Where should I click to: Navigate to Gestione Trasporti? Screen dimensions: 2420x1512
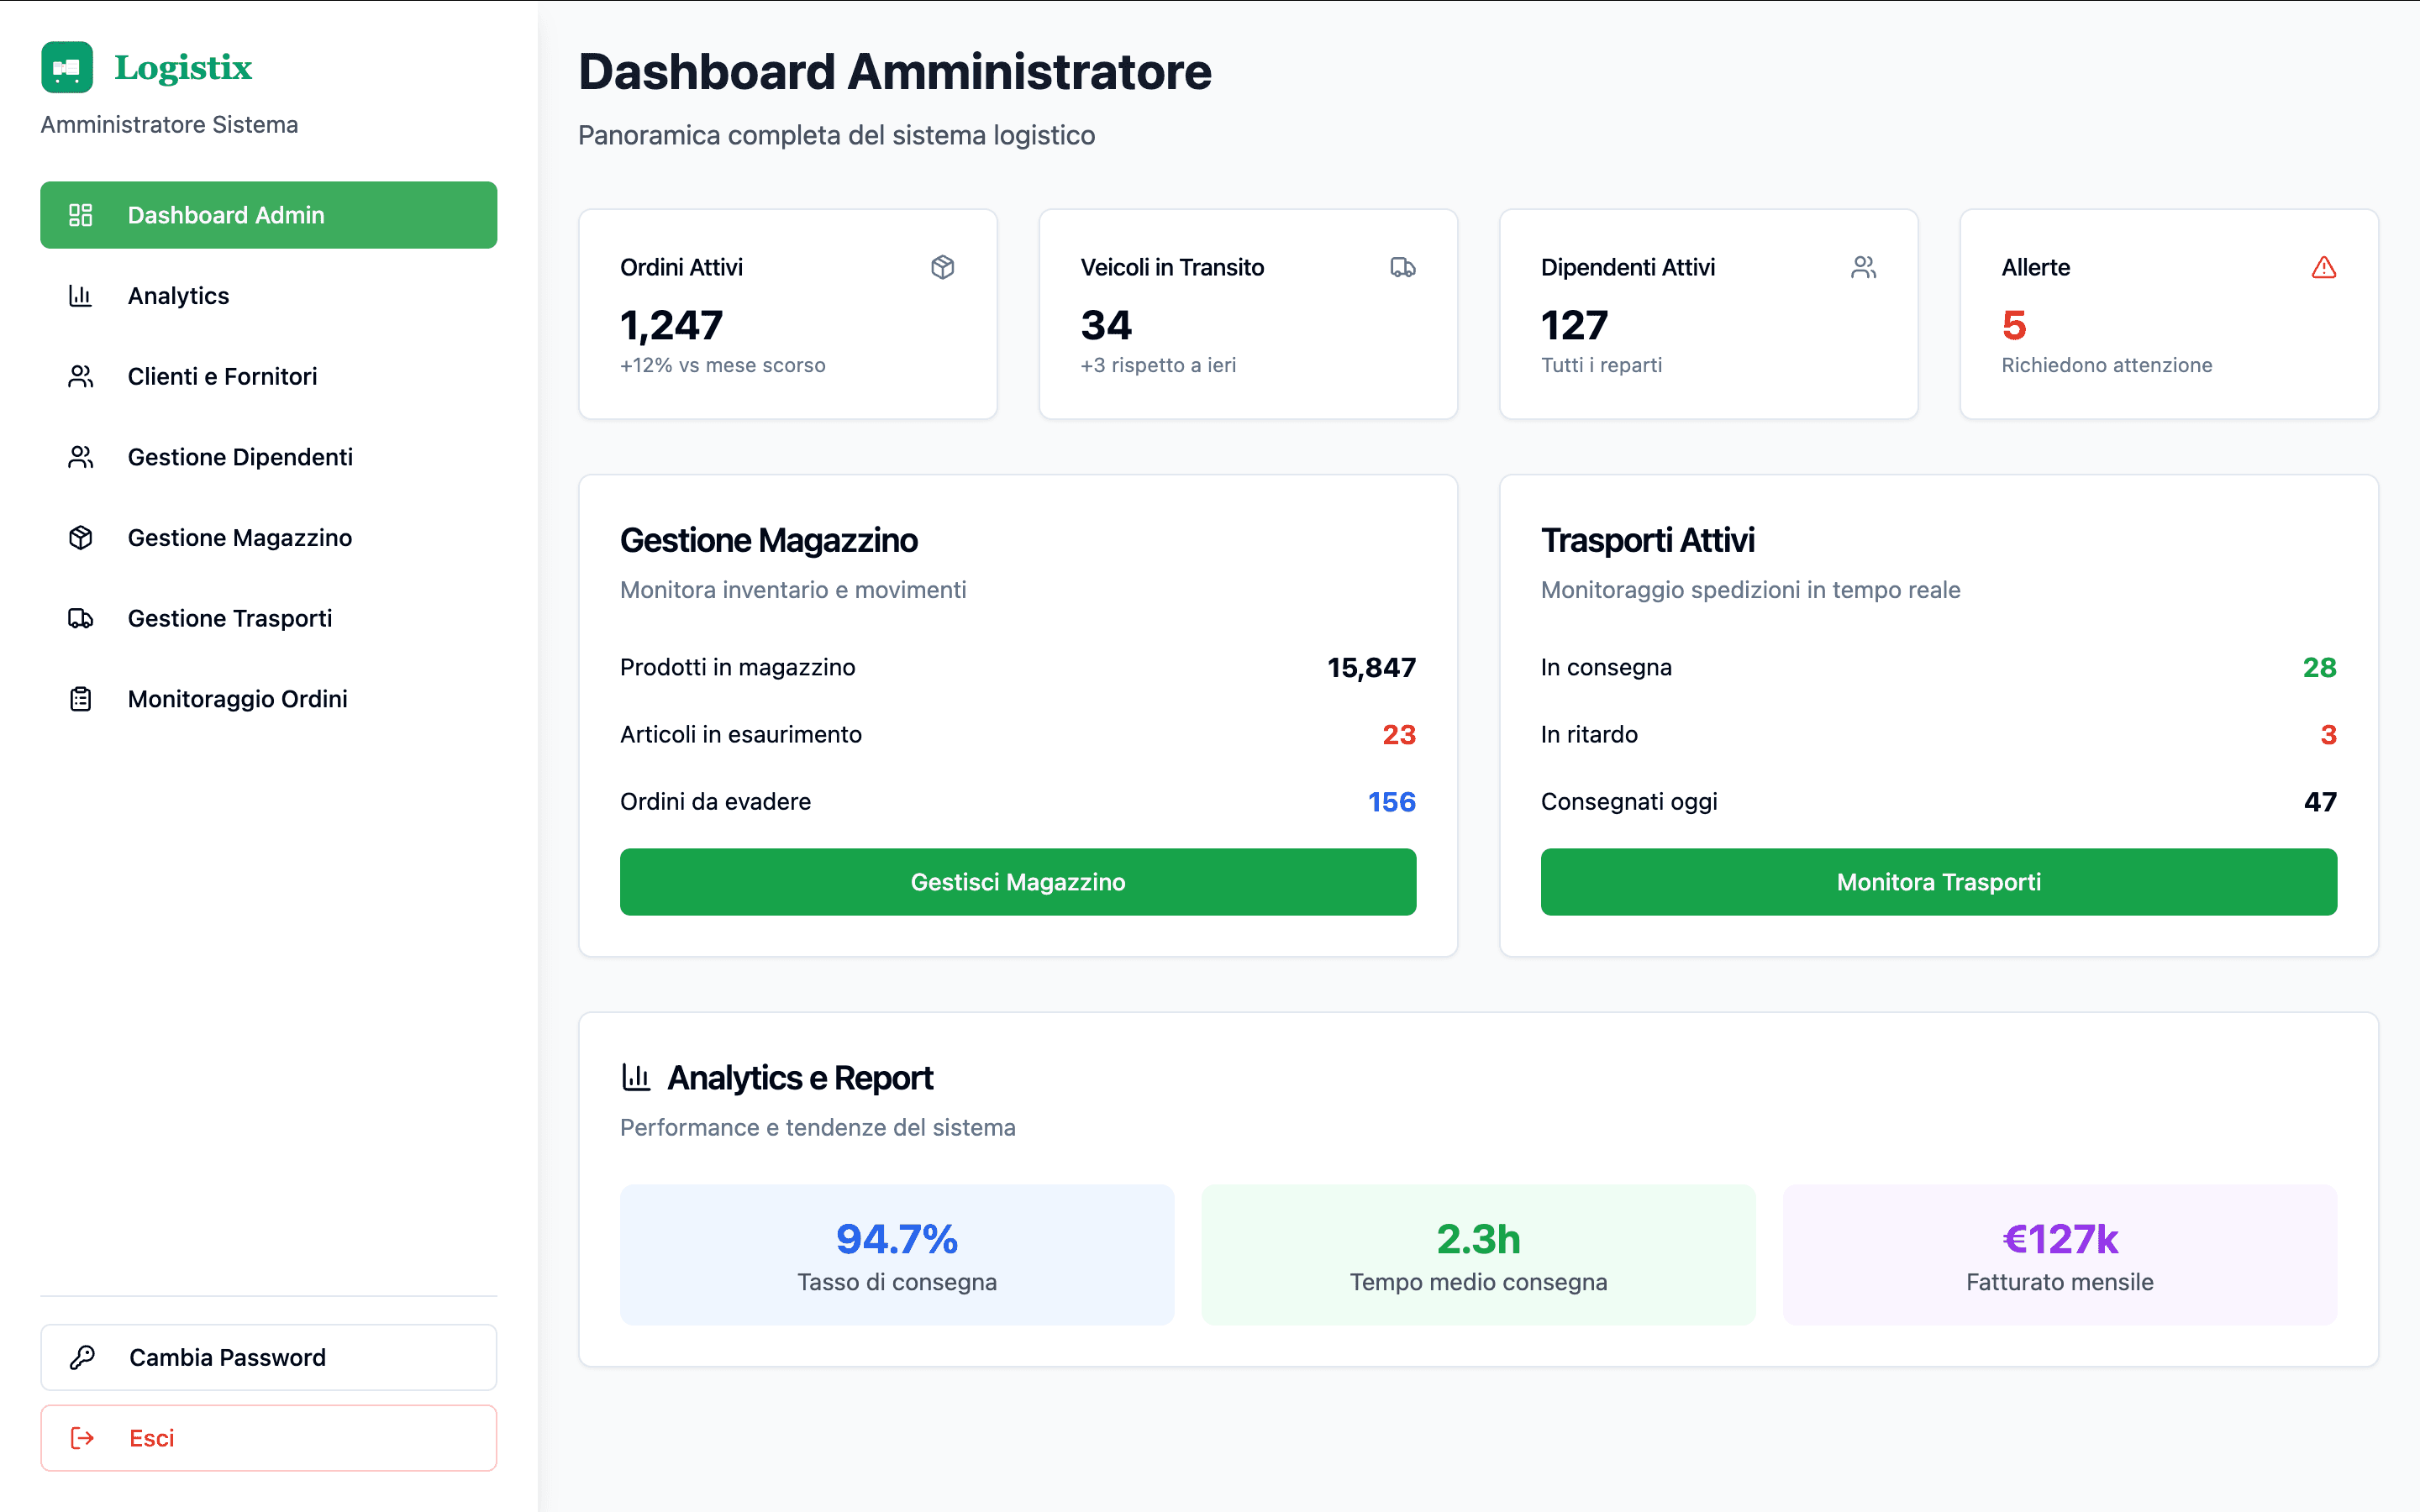[269, 618]
